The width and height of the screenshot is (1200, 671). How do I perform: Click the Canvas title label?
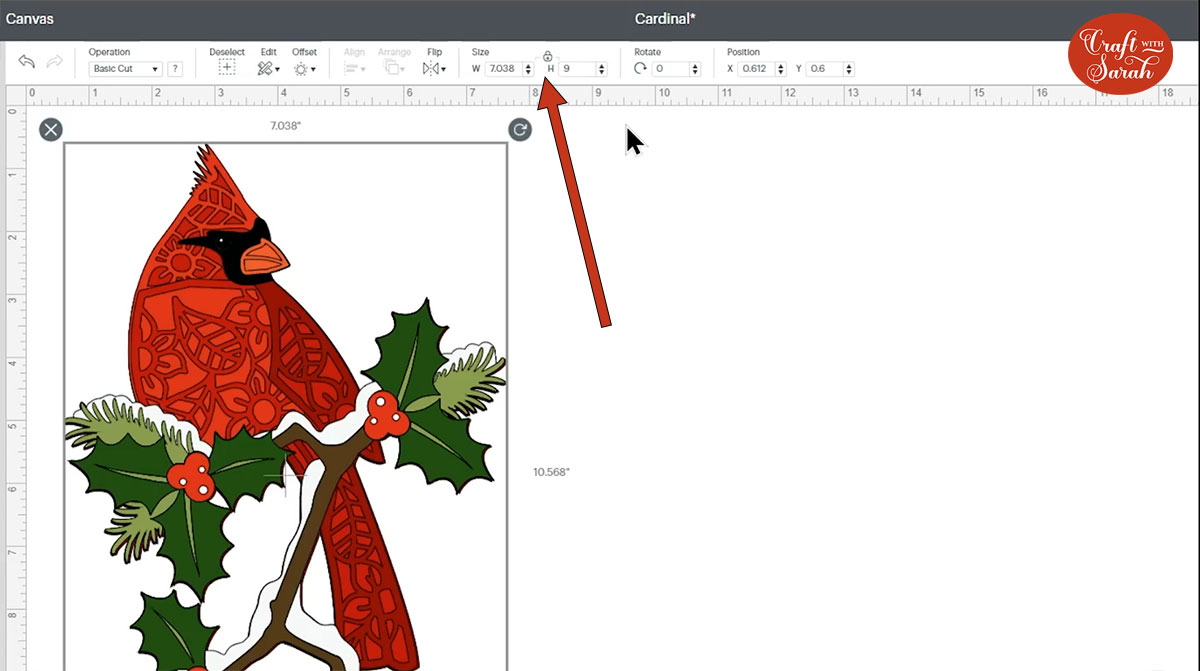pos(30,19)
